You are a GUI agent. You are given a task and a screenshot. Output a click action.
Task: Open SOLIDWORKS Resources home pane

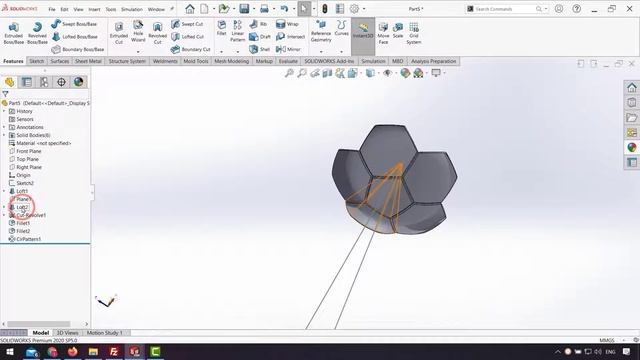631,87
